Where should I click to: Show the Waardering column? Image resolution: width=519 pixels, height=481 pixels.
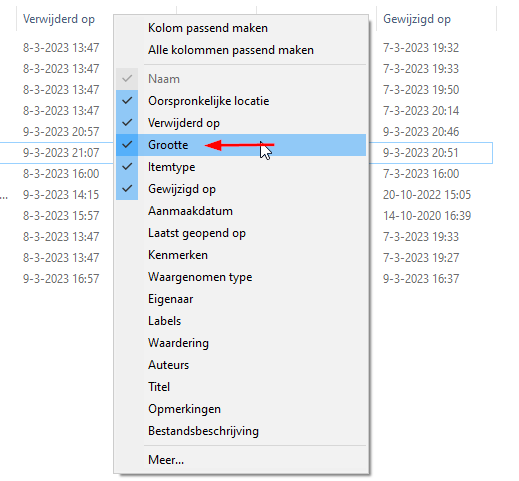pos(241,343)
